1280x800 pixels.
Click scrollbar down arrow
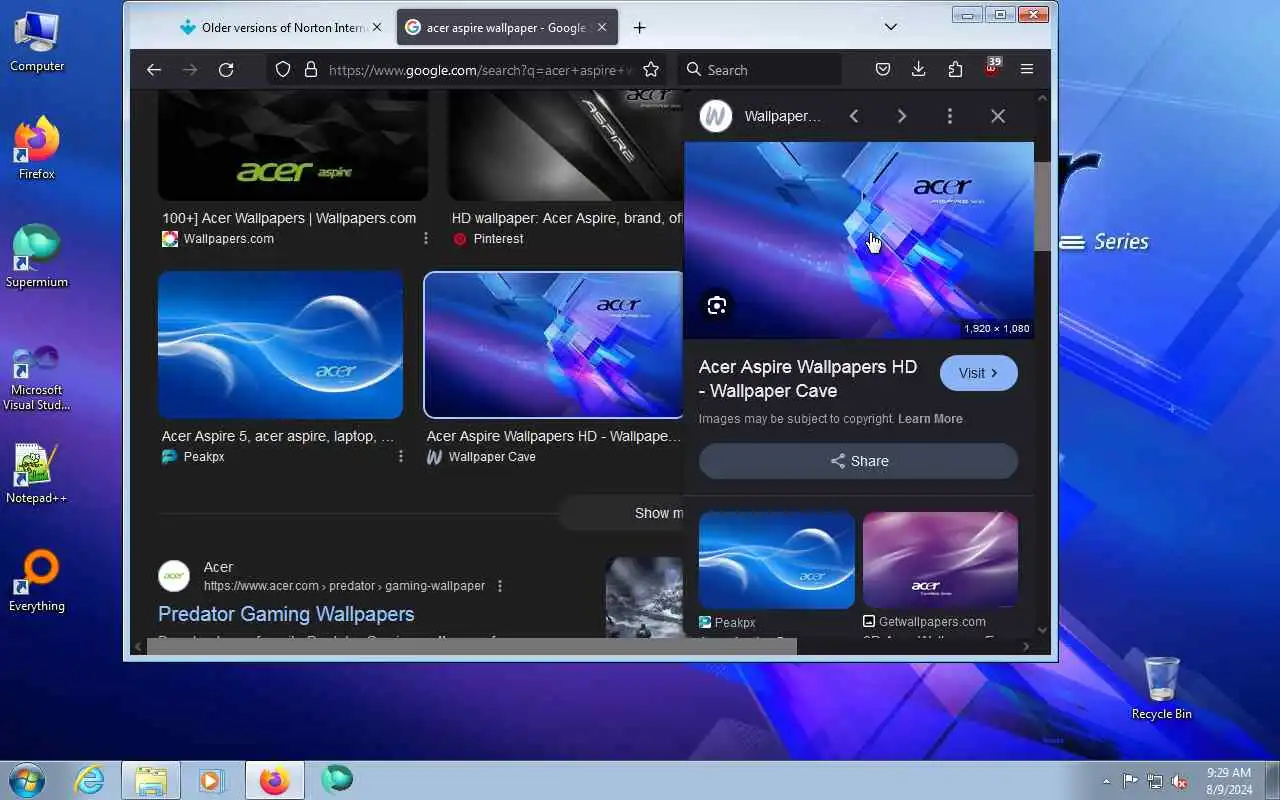[1042, 630]
